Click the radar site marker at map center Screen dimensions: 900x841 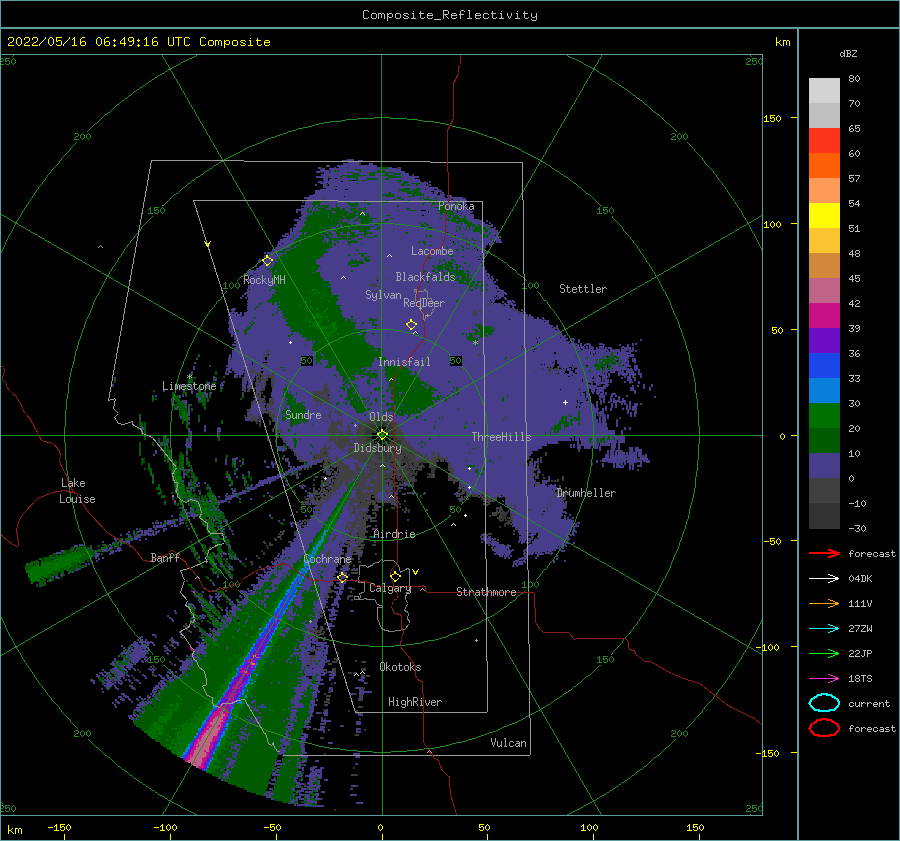(x=382, y=435)
